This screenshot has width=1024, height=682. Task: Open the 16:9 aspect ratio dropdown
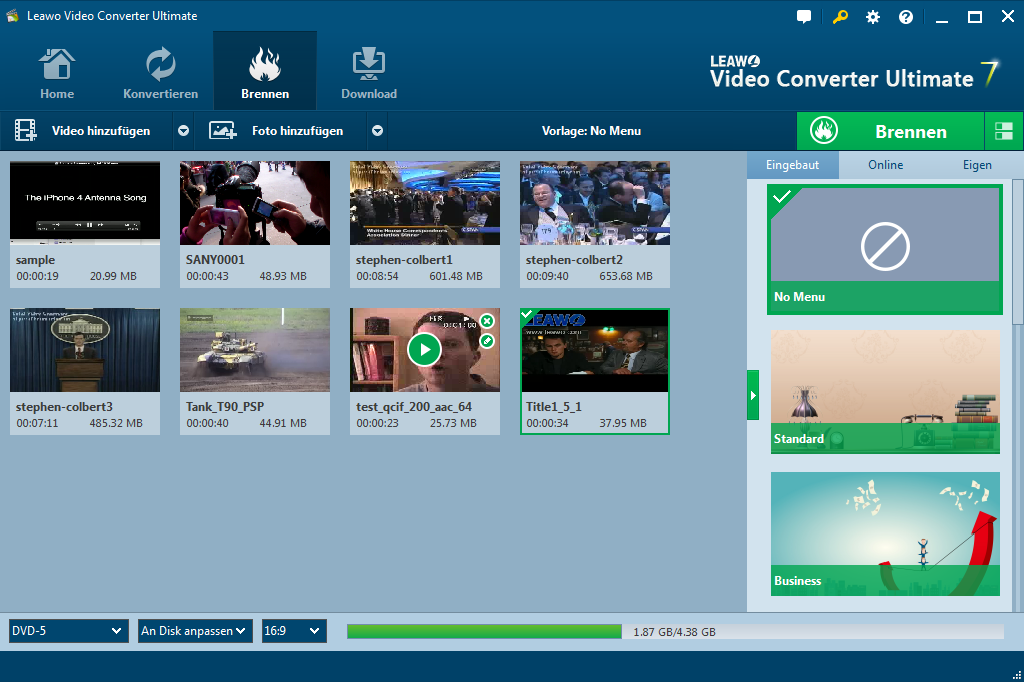(294, 631)
